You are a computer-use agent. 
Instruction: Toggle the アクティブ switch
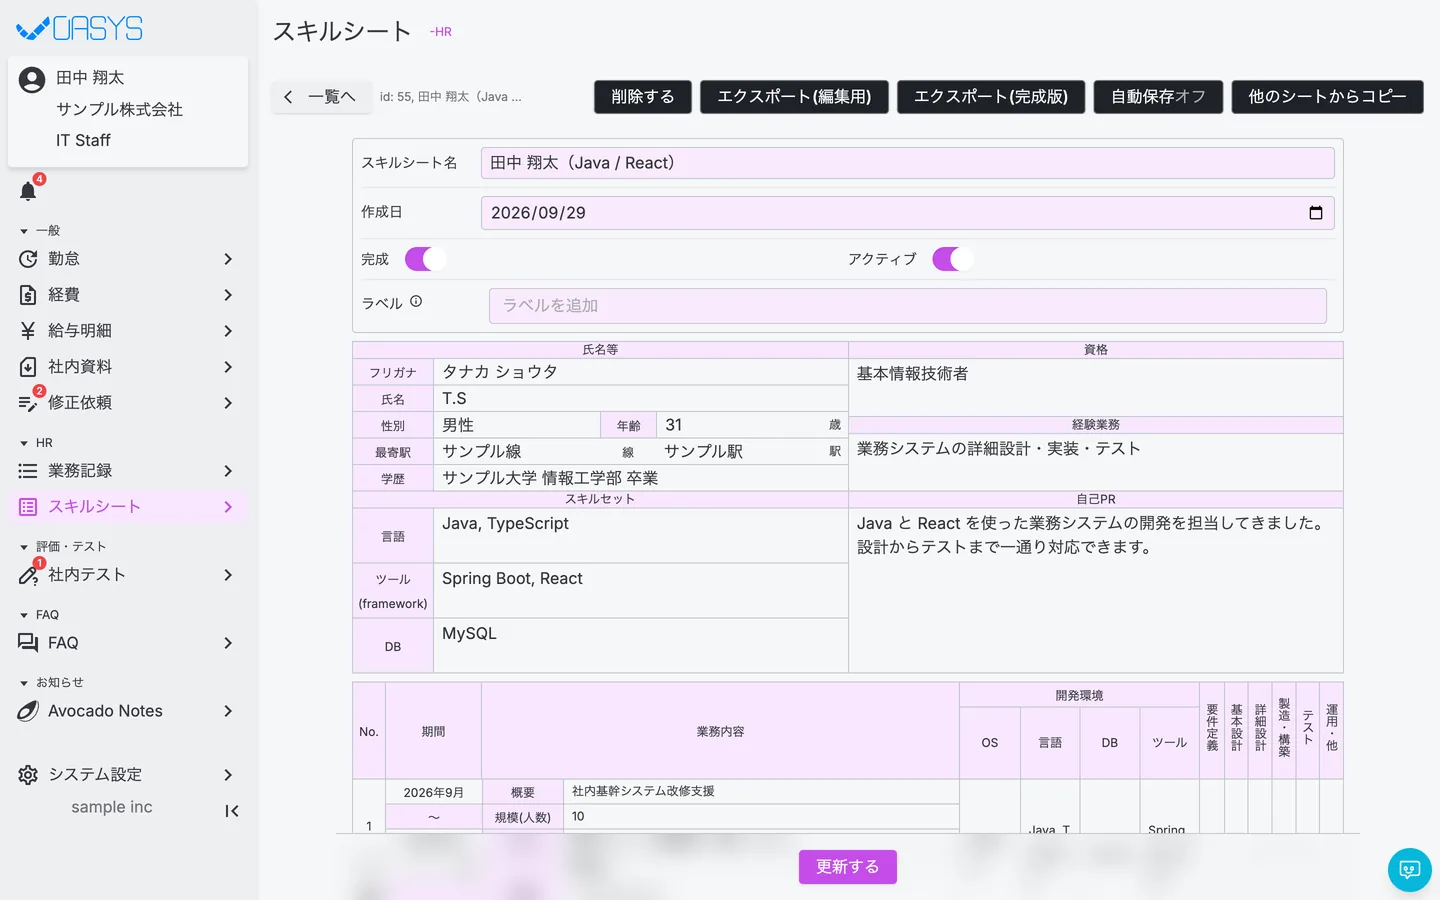pos(953,259)
